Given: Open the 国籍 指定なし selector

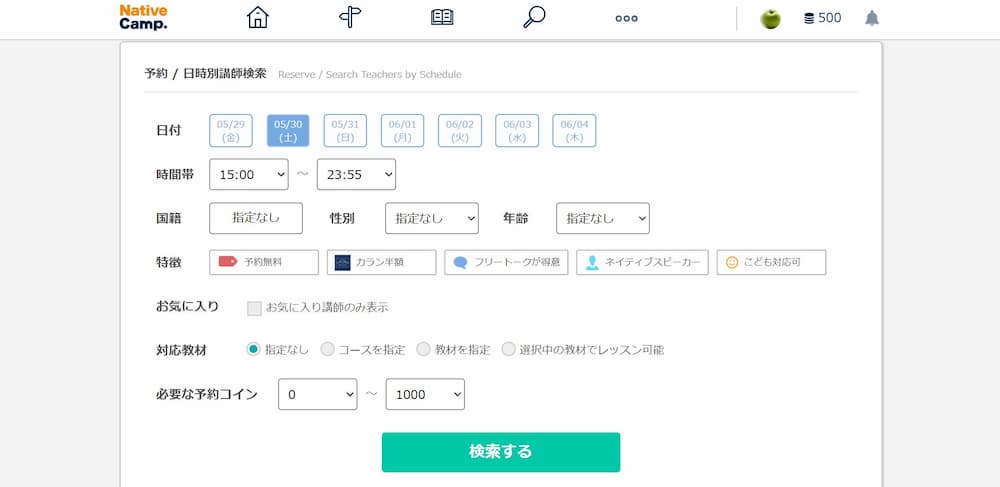Looking at the screenshot, I should (256, 218).
